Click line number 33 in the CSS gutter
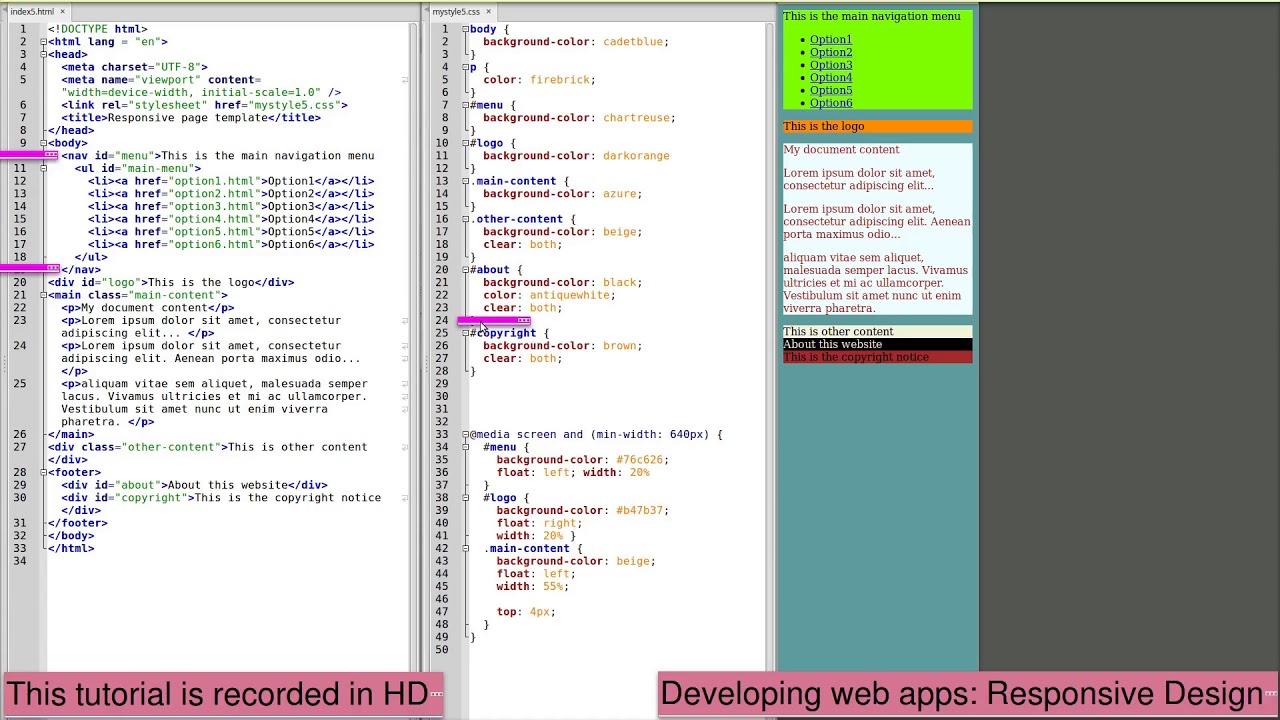1280x720 pixels. (441, 434)
